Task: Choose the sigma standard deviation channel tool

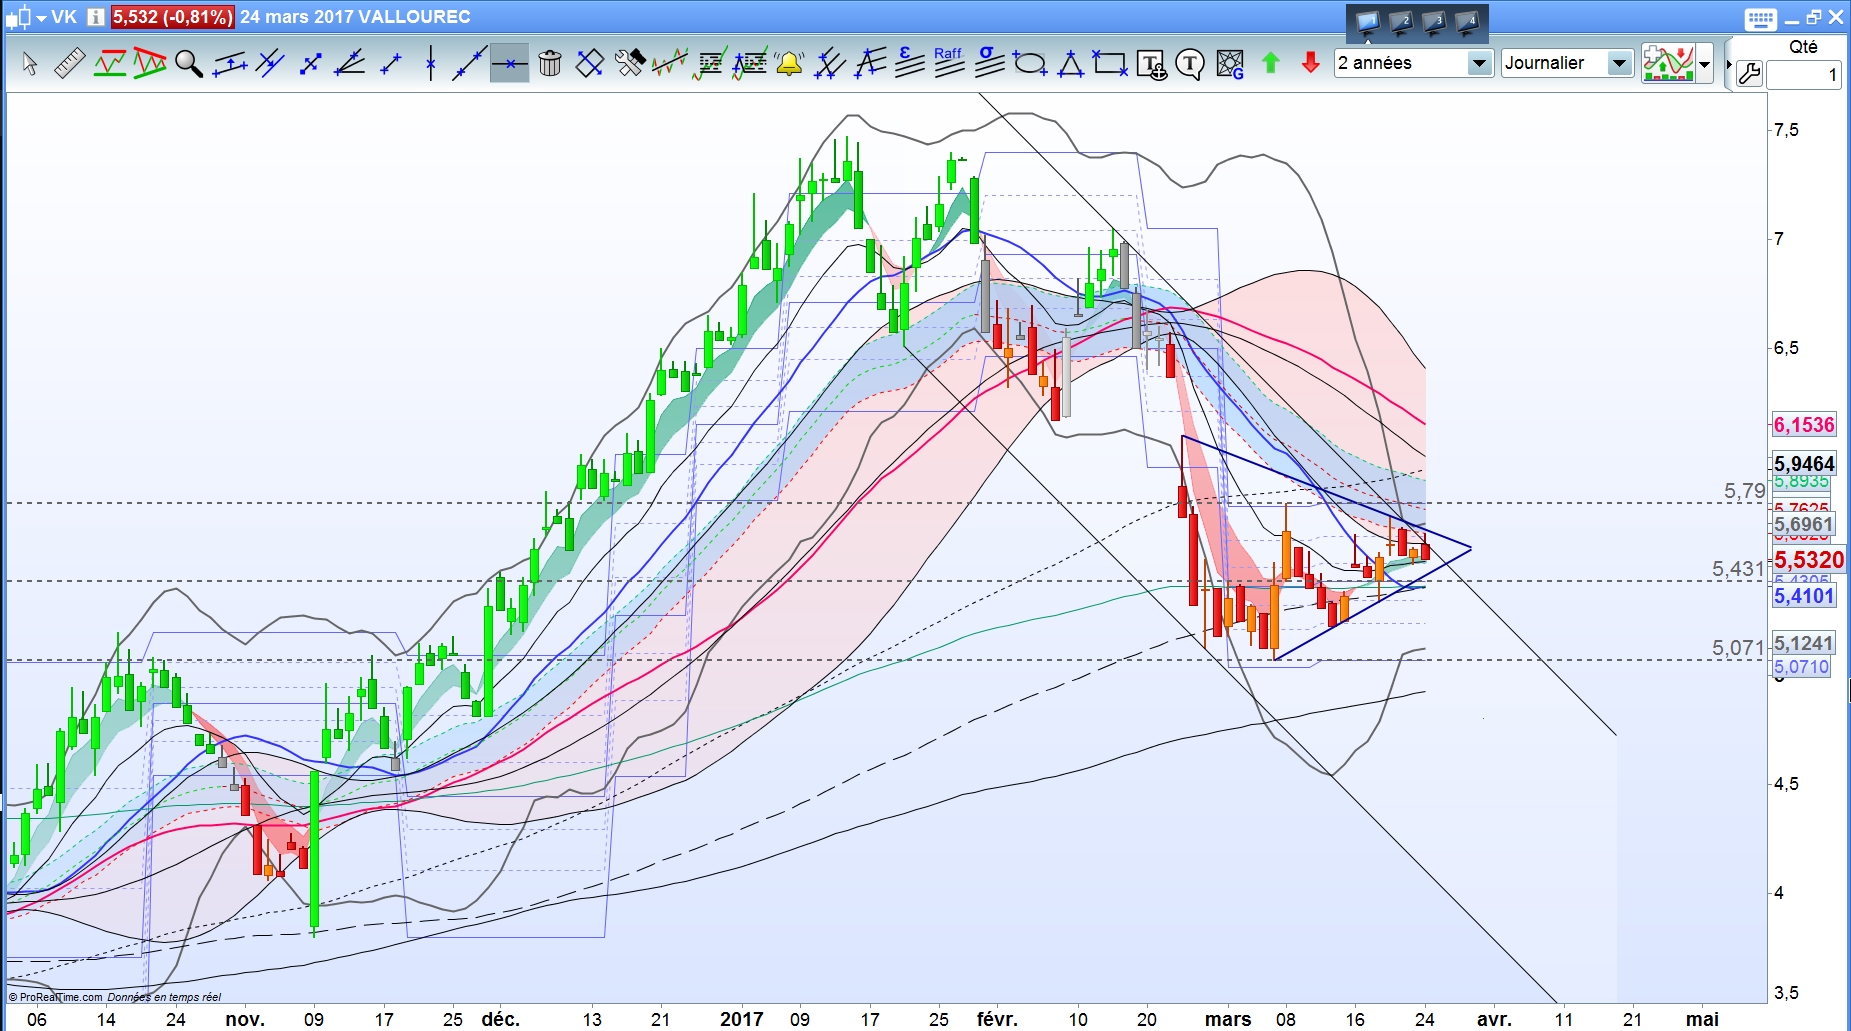Action: (989, 62)
